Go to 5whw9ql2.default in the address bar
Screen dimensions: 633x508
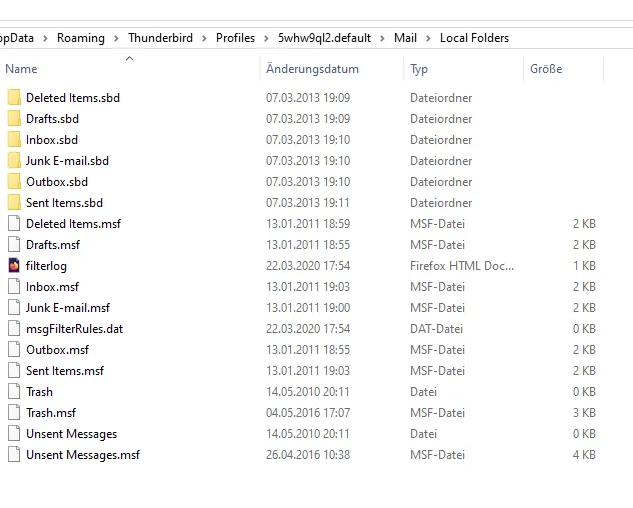(x=324, y=38)
